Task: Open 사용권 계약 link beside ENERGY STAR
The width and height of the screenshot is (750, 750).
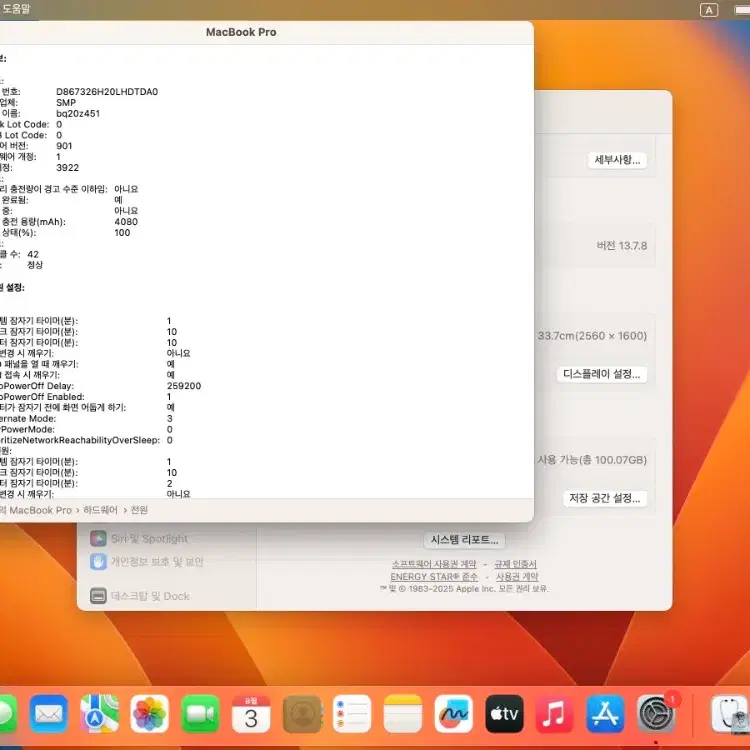Action: tap(517, 577)
